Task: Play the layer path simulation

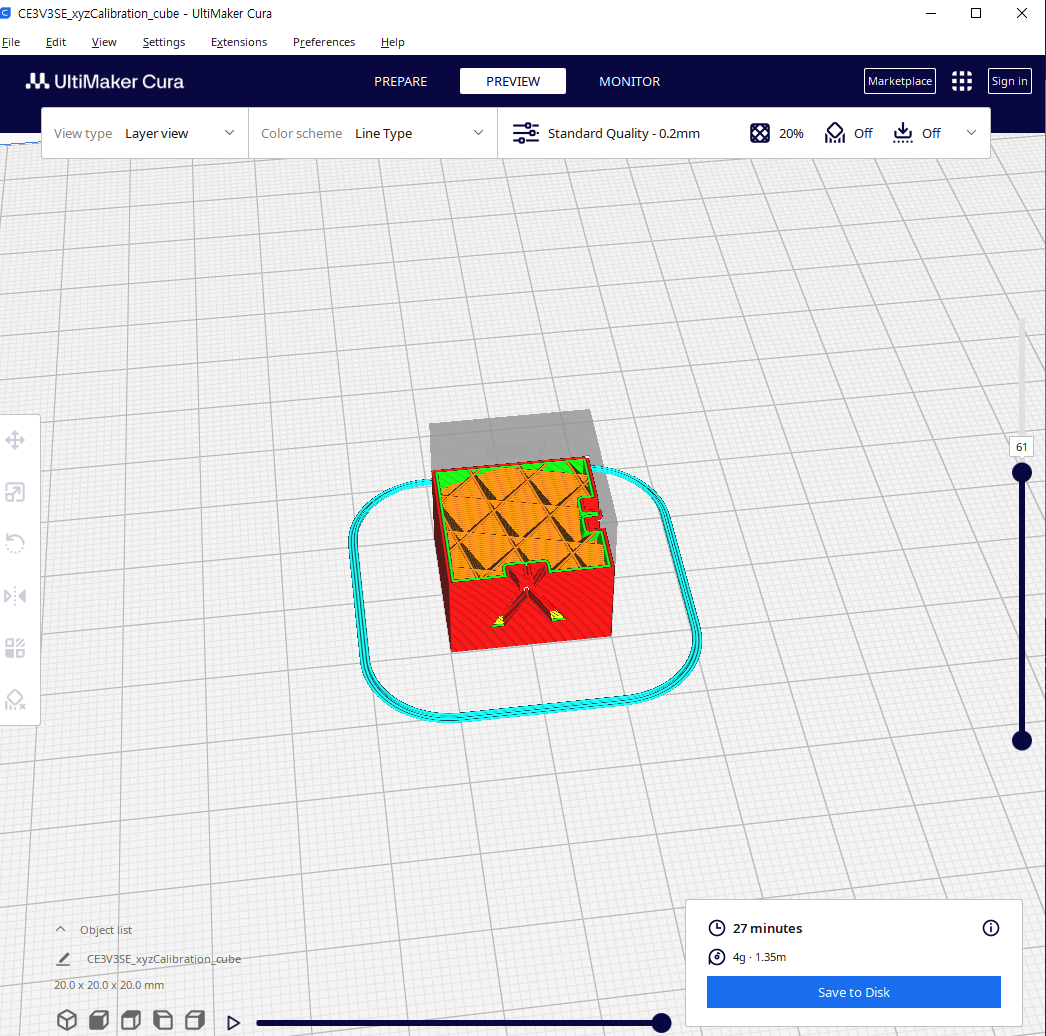Action: point(233,1023)
